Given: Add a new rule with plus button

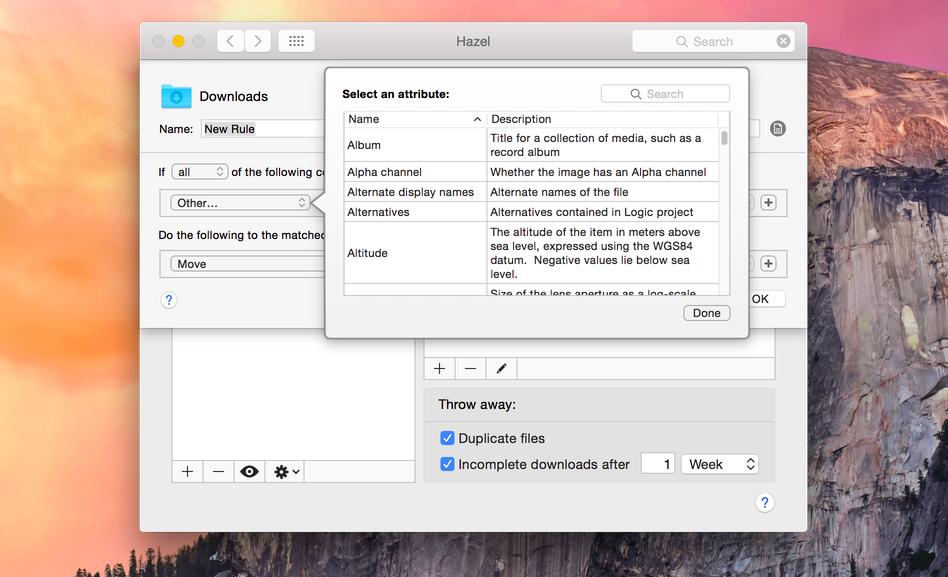Looking at the screenshot, I should coord(440,368).
